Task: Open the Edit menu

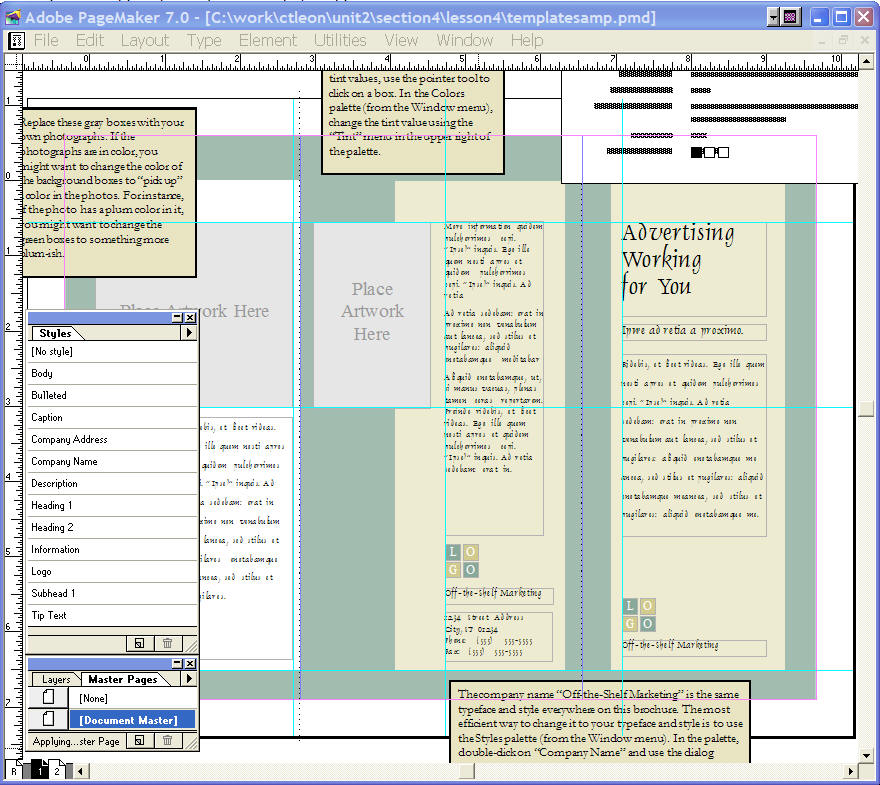Action: coord(90,40)
